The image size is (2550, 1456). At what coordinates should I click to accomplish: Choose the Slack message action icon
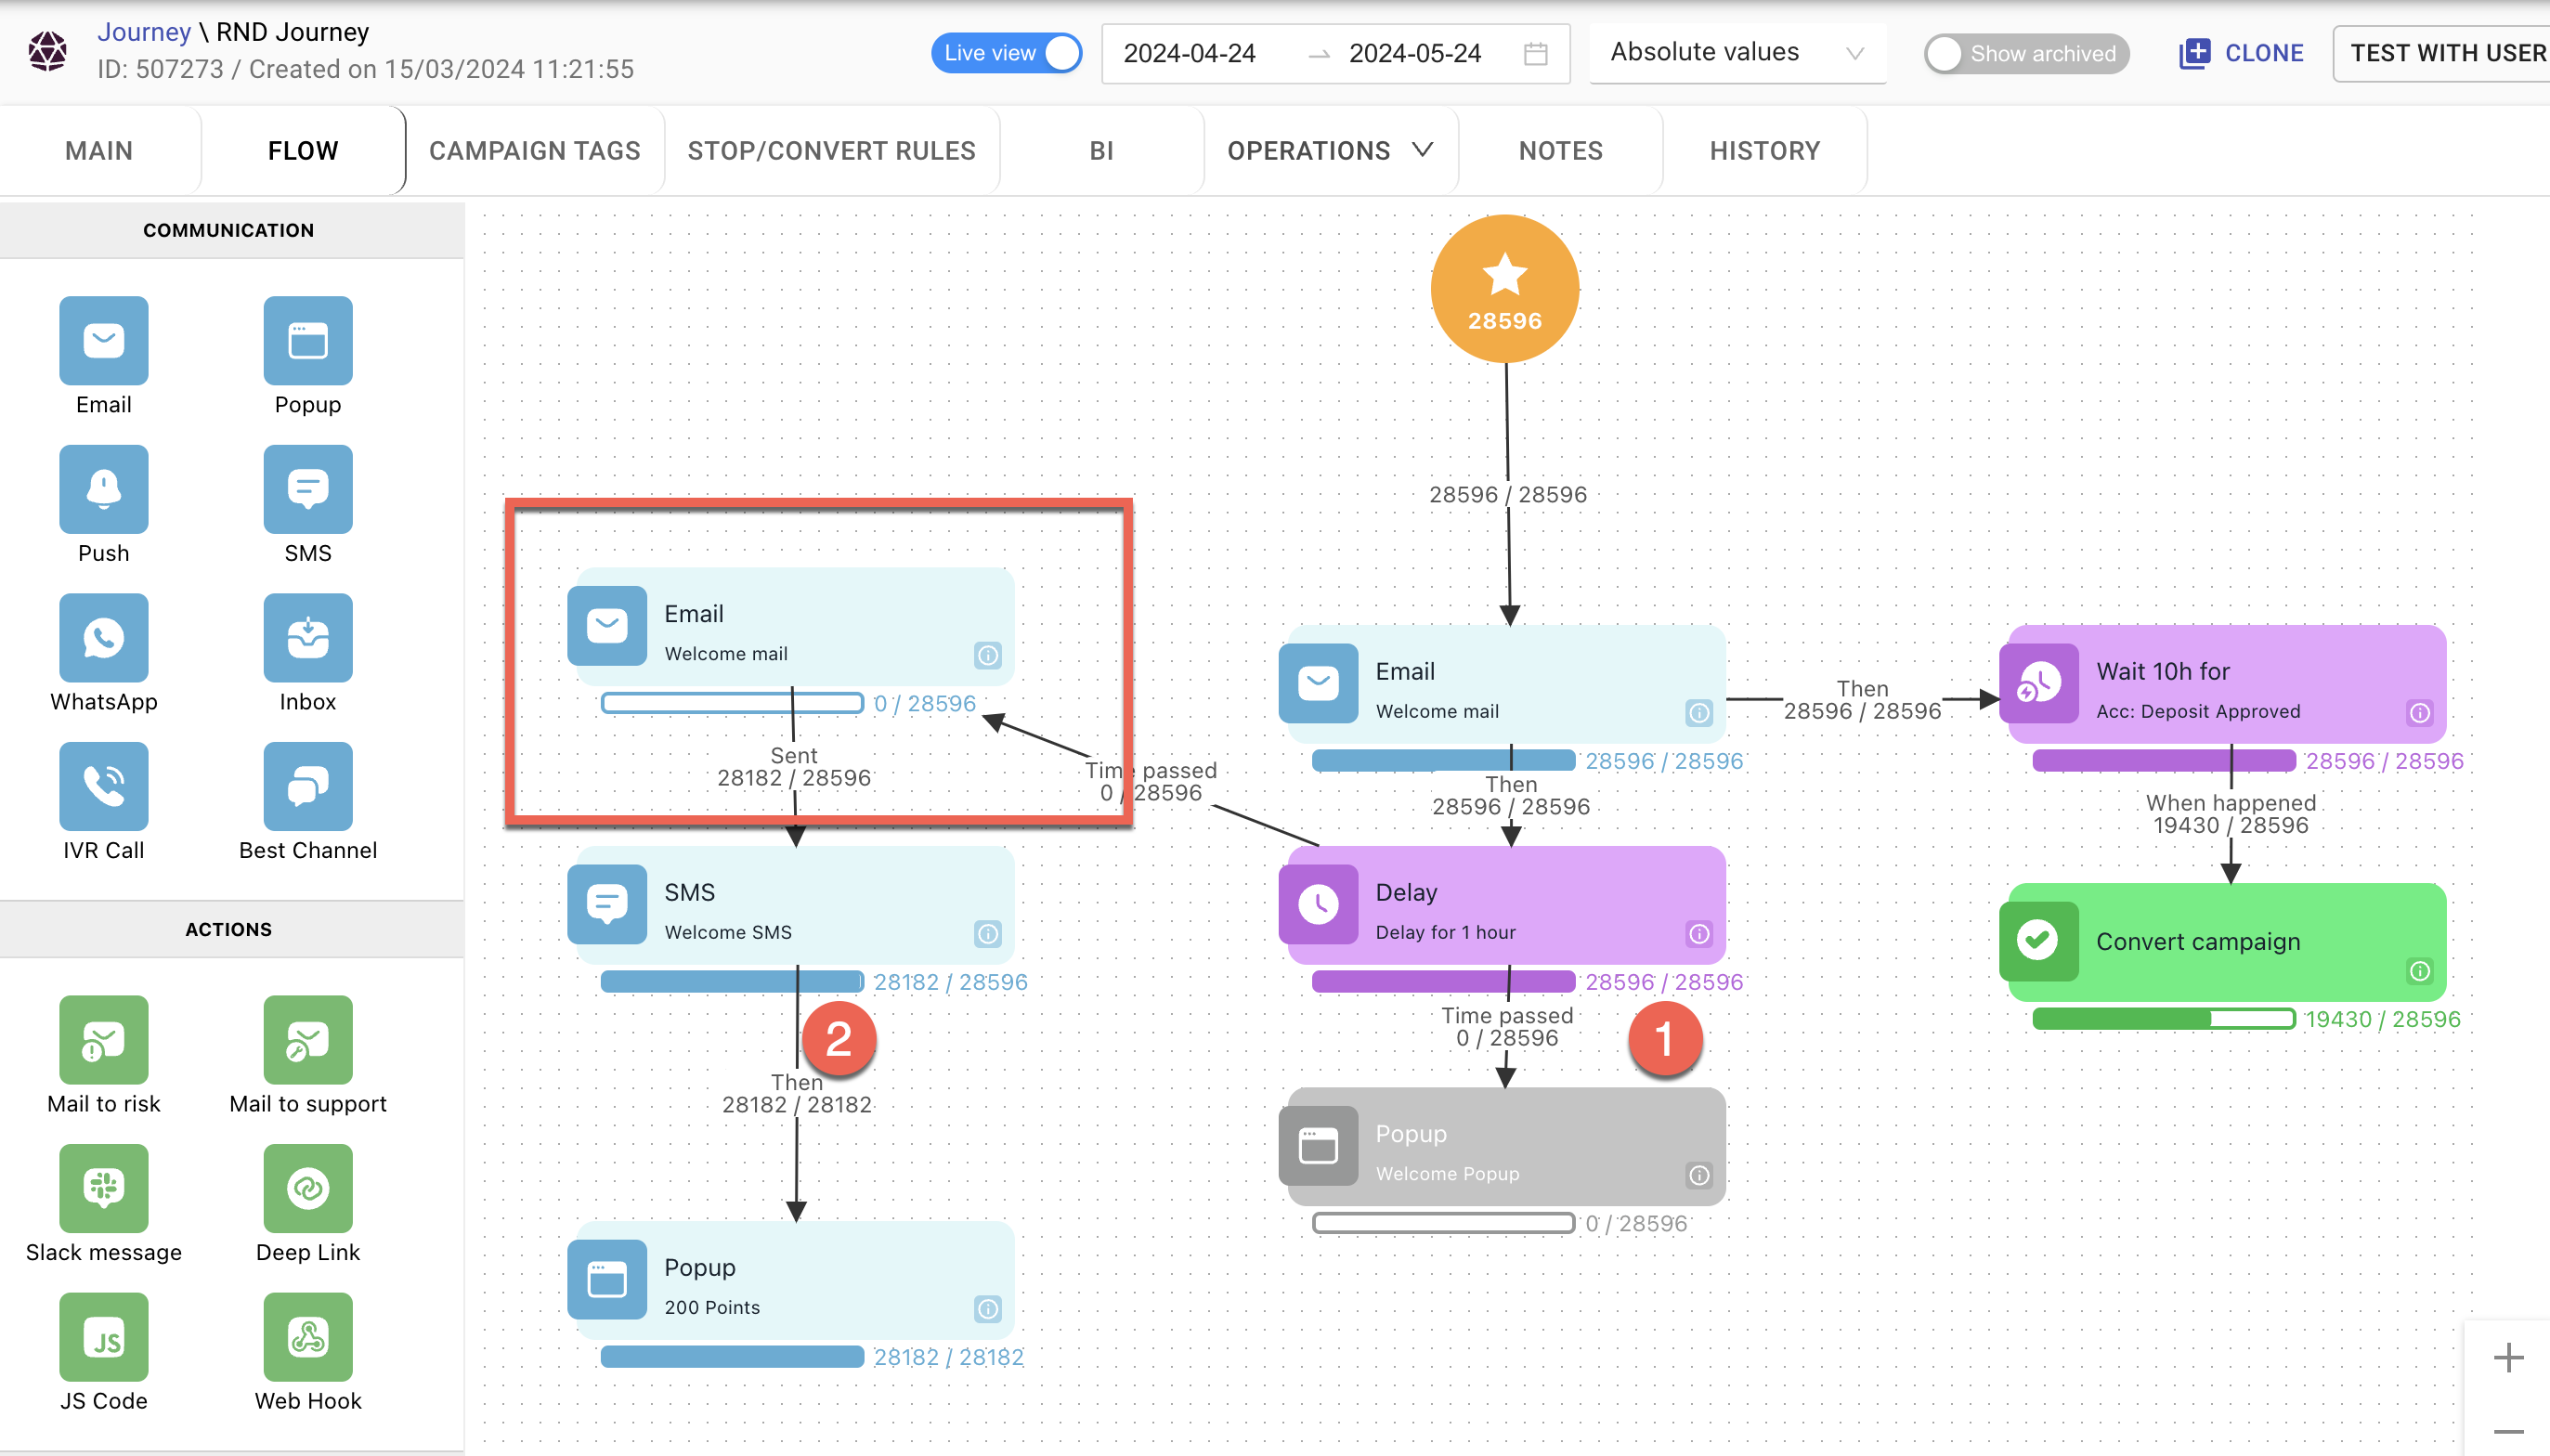[103, 1188]
